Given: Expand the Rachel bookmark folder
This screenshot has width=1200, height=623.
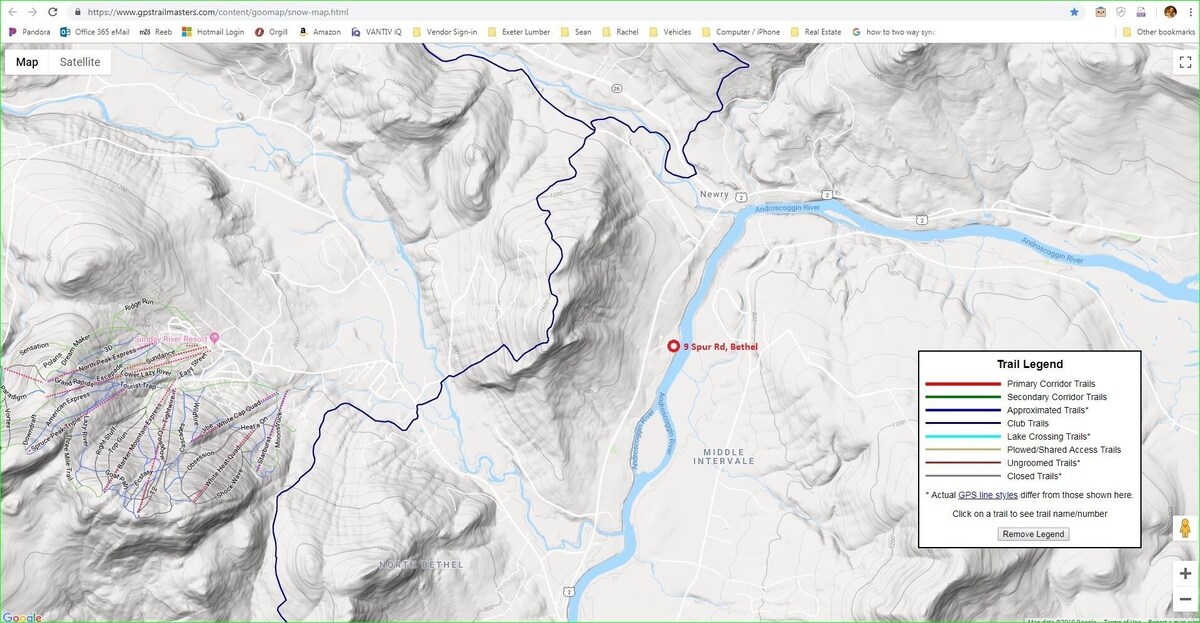Looking at the screenshot, I should tap(620, 32).
